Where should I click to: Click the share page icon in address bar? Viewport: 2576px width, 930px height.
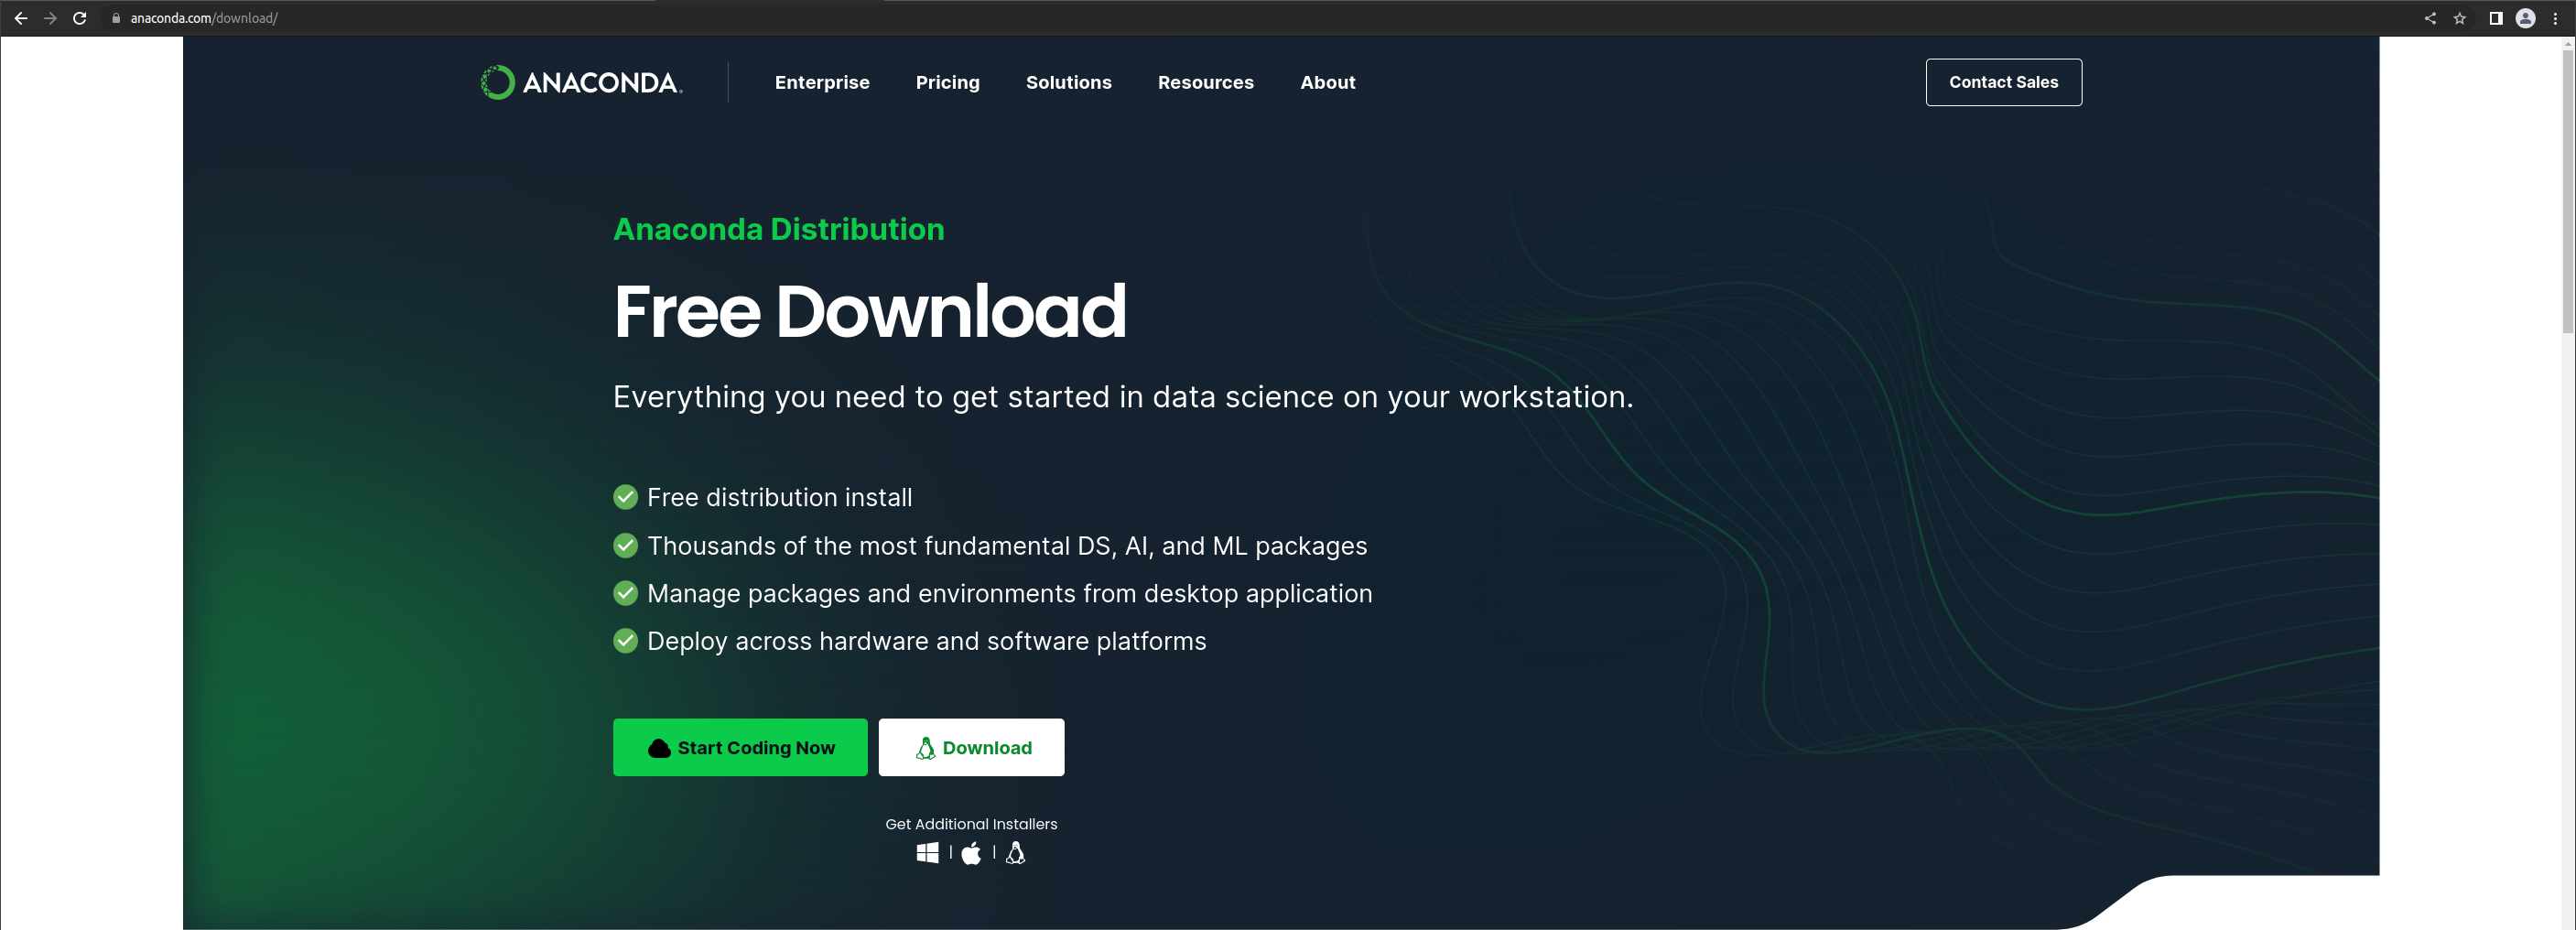coord(2430,18)
